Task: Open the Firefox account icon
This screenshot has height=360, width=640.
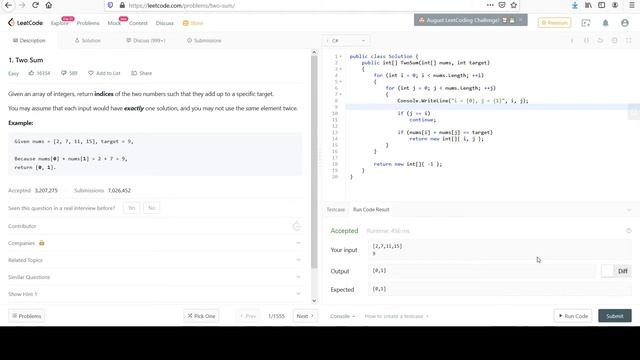Action: [x=615, y=5]
